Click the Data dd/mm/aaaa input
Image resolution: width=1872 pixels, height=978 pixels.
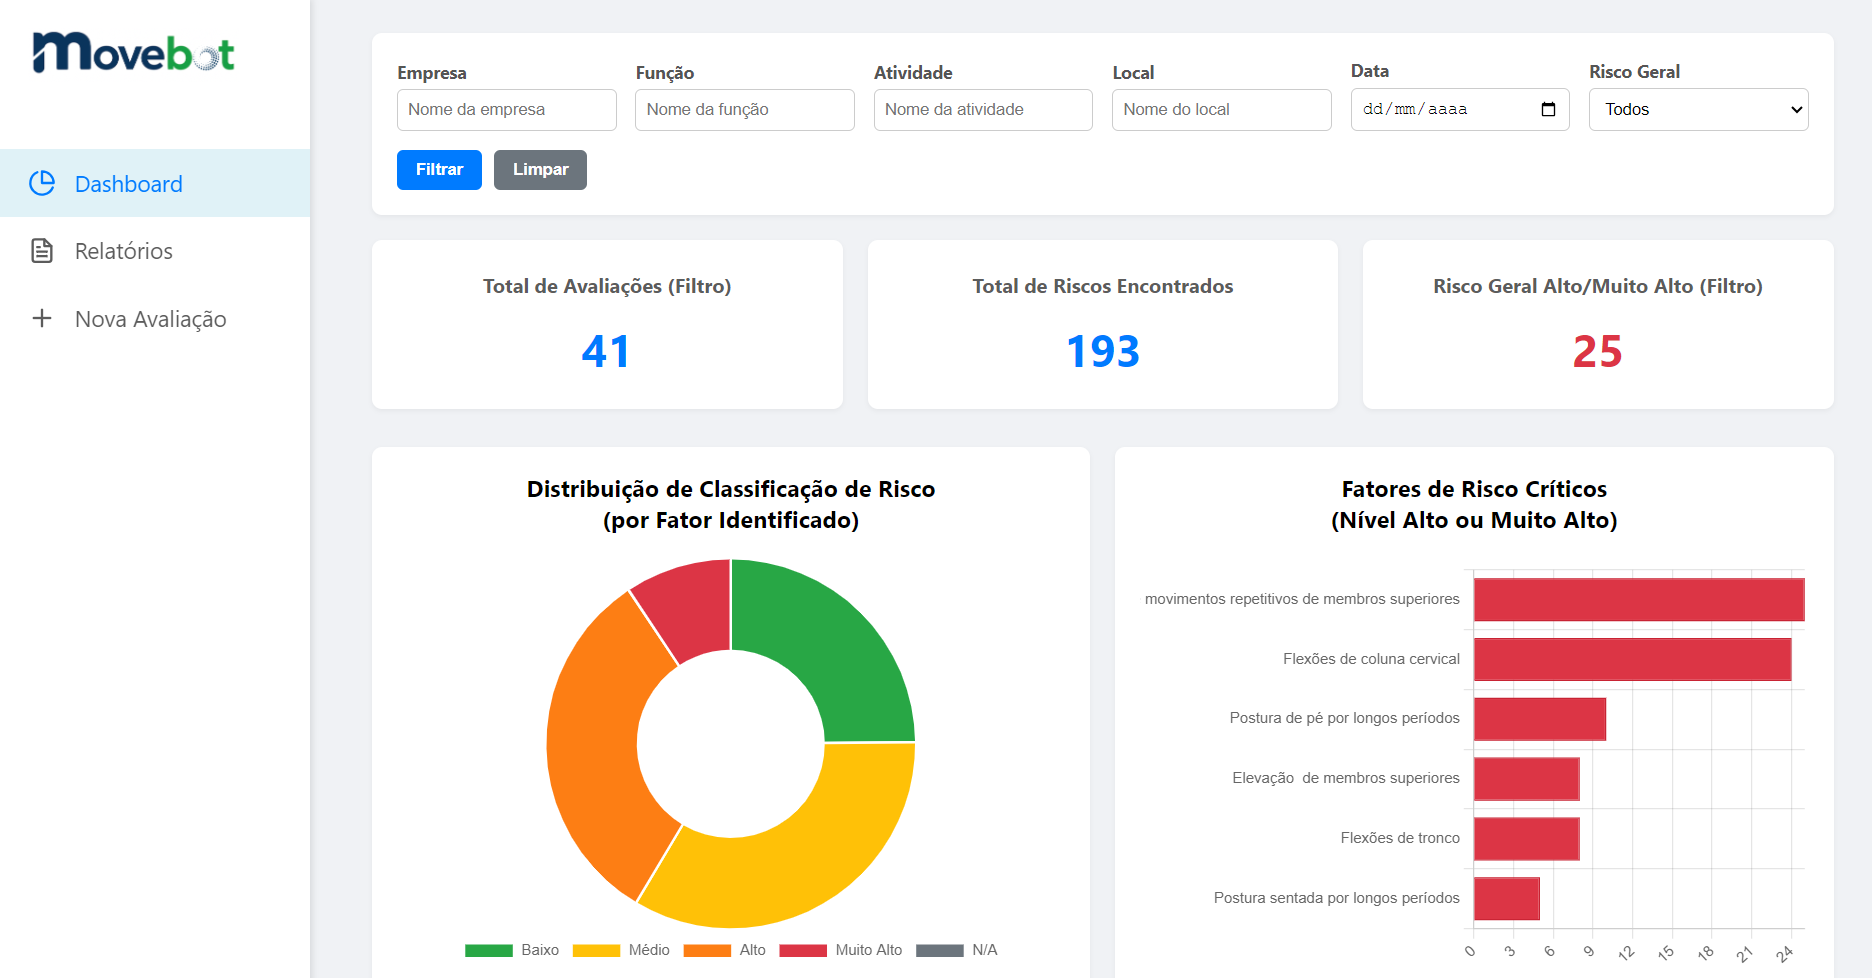pyautogui.click(x=1460, y=109)
